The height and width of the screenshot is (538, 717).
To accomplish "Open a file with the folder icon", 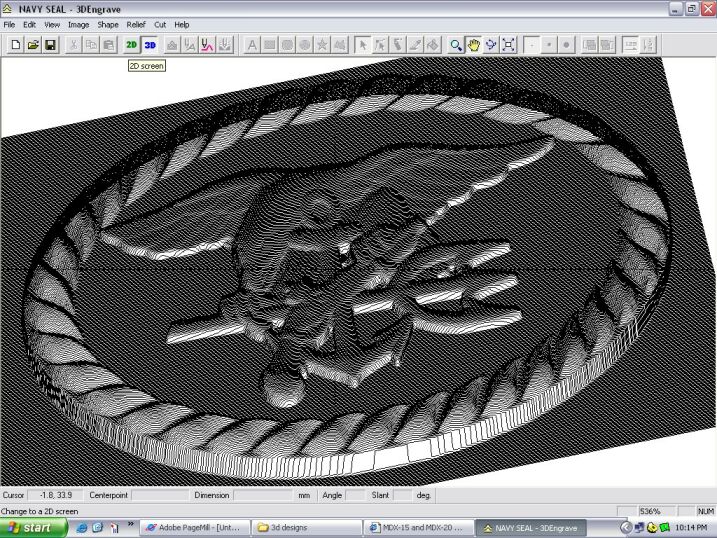I will tap(33, 45).
